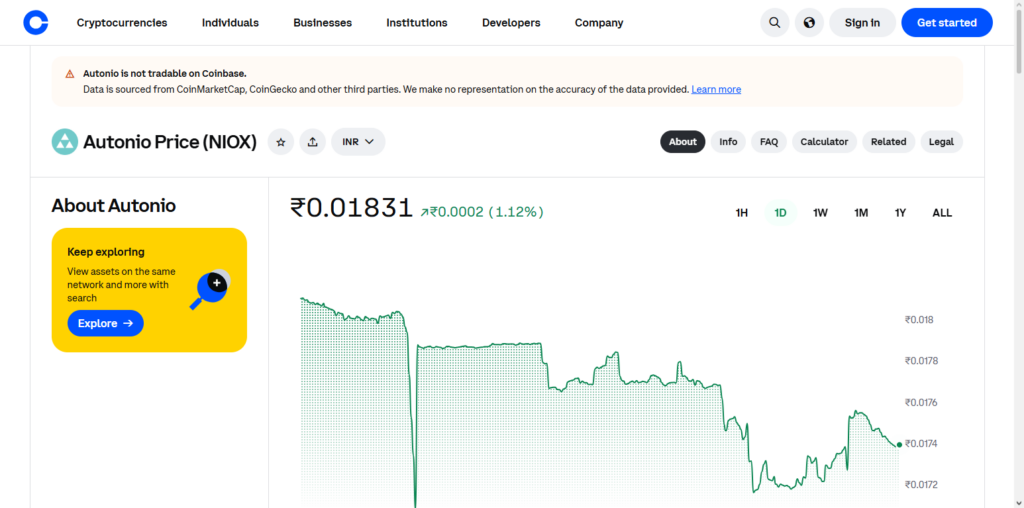Click the ₹0.0002 (1.12%) change text
The image size is (1024, 508).
tap(482, 212)
